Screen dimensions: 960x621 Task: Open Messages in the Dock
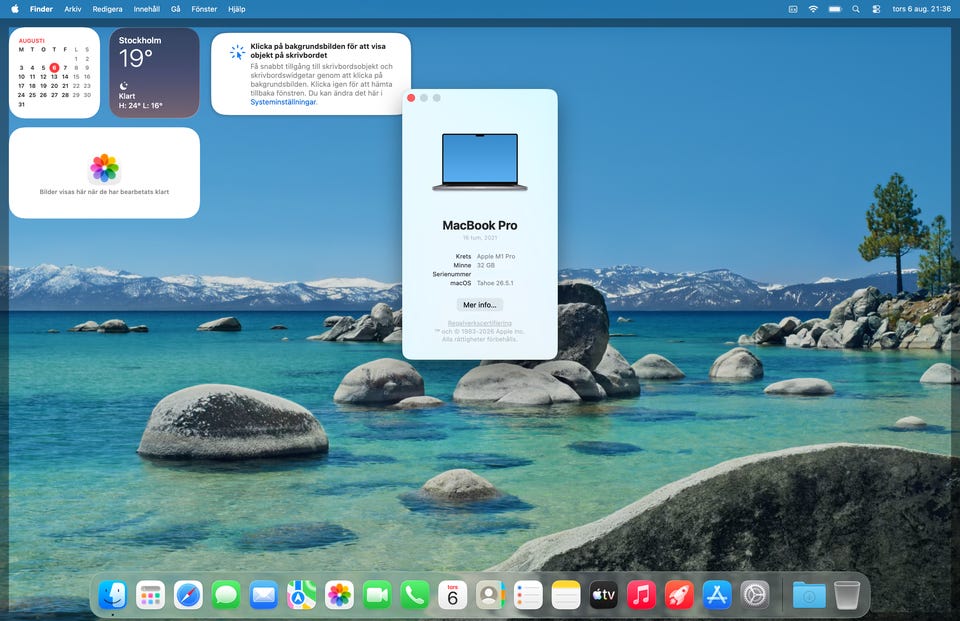[226, 595]
